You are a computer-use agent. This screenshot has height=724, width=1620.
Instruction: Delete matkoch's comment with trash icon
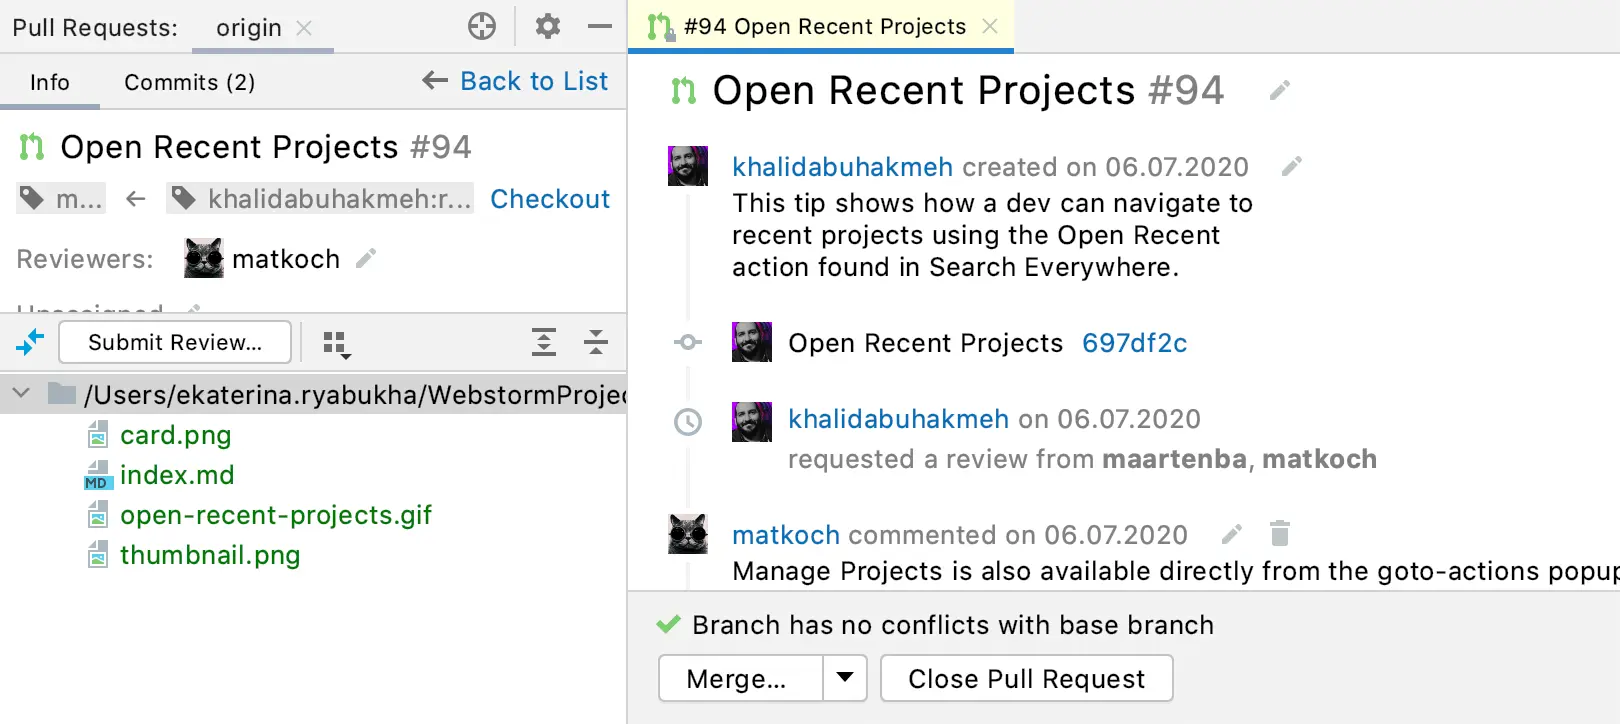(1279, 534)
